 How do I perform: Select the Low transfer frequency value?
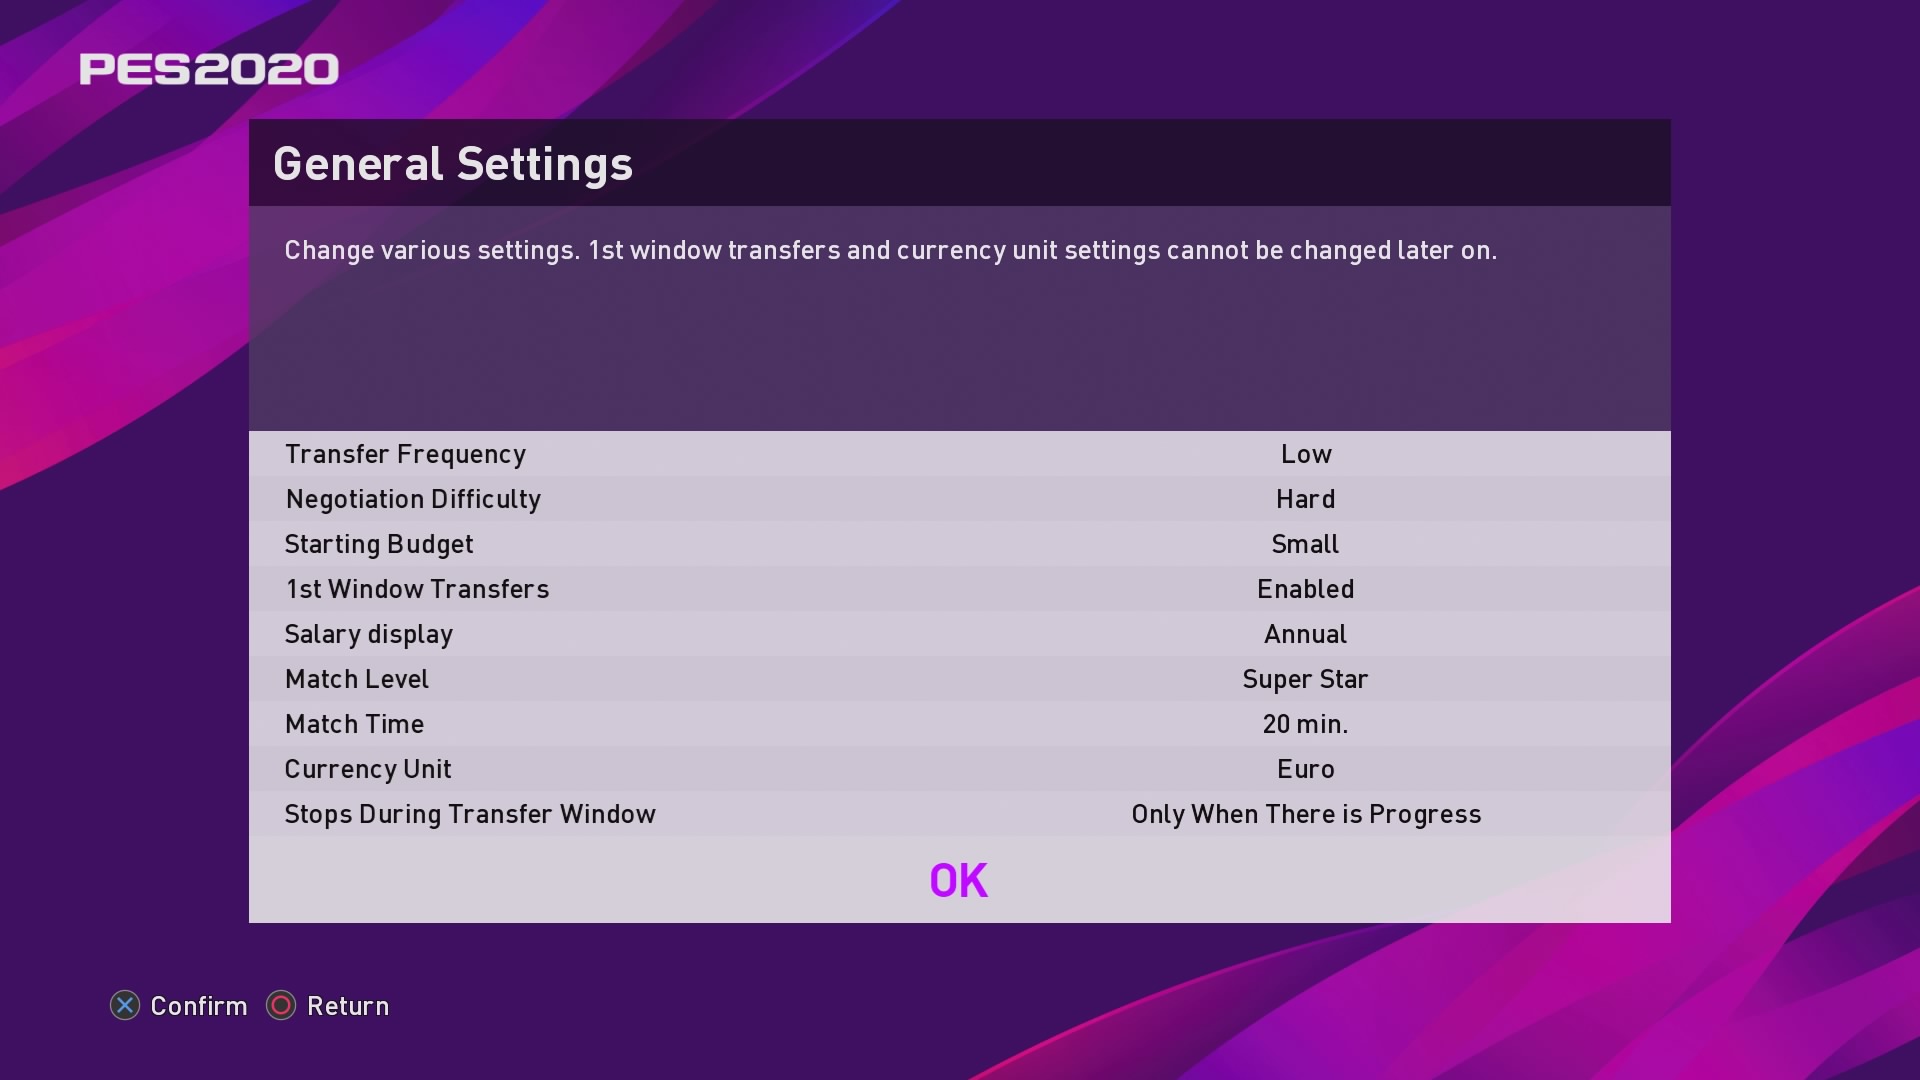[x=1306, y=454]
